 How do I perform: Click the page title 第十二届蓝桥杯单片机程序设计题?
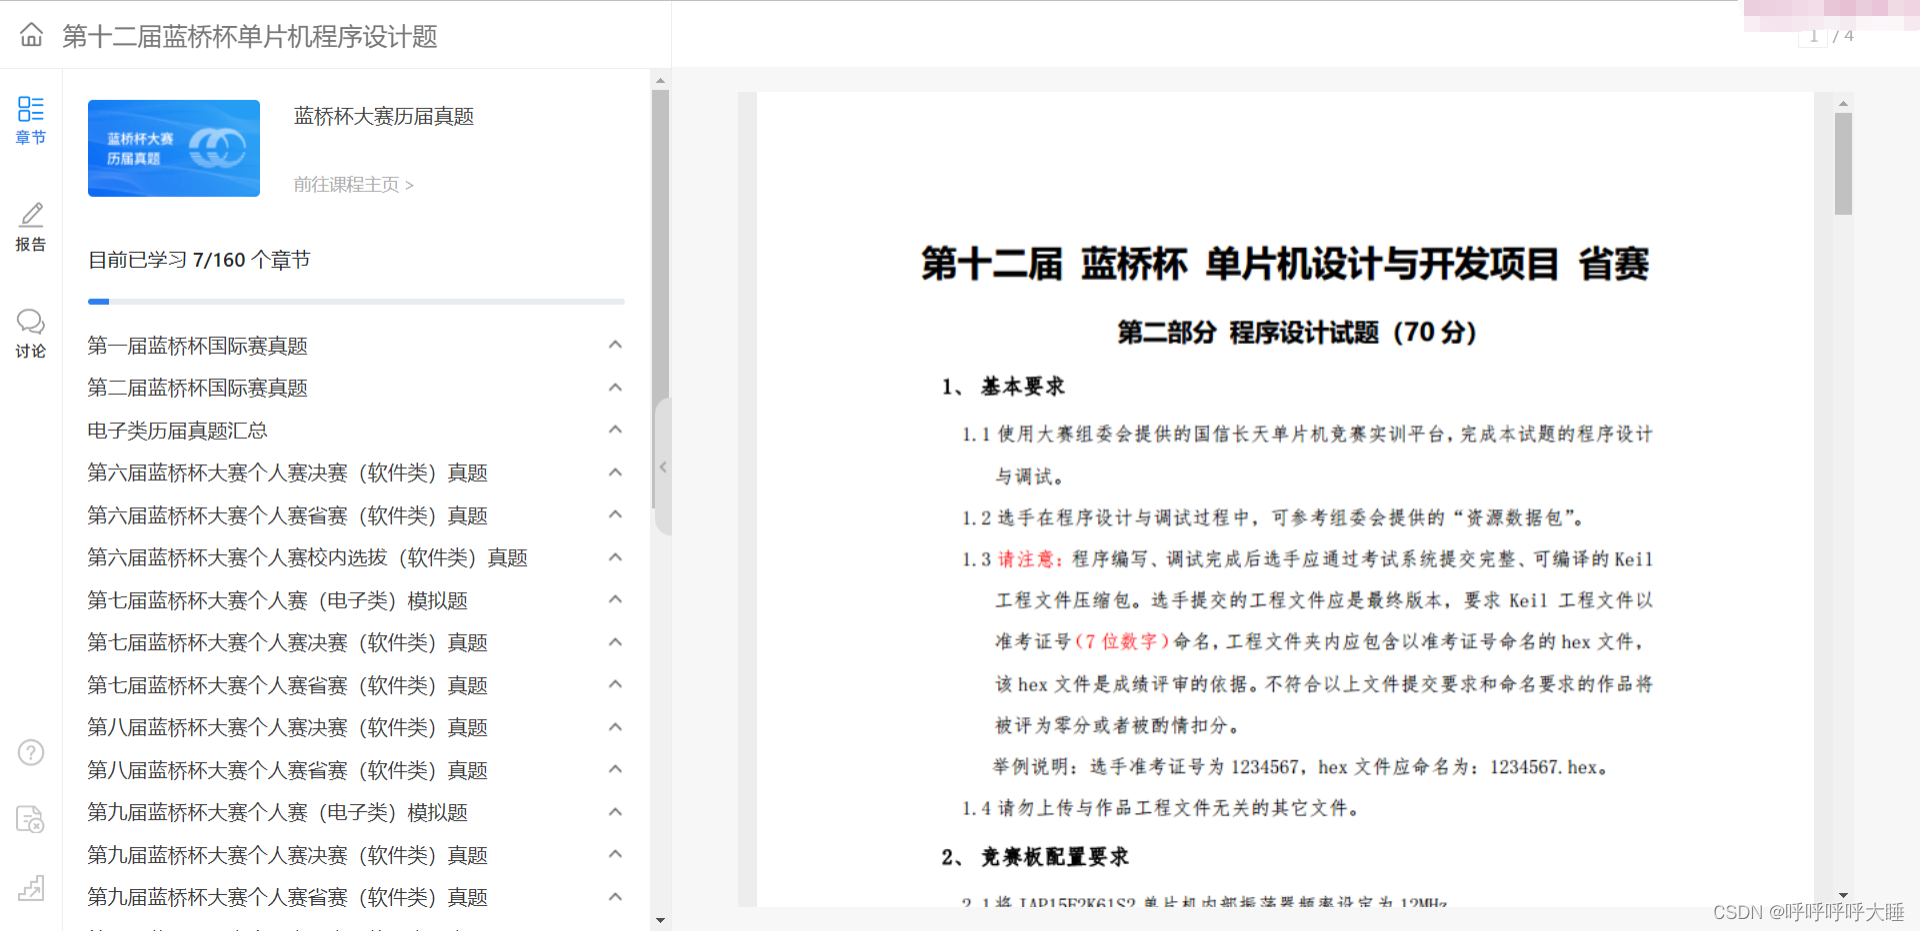pyautogui.click(x=250, y=37)
